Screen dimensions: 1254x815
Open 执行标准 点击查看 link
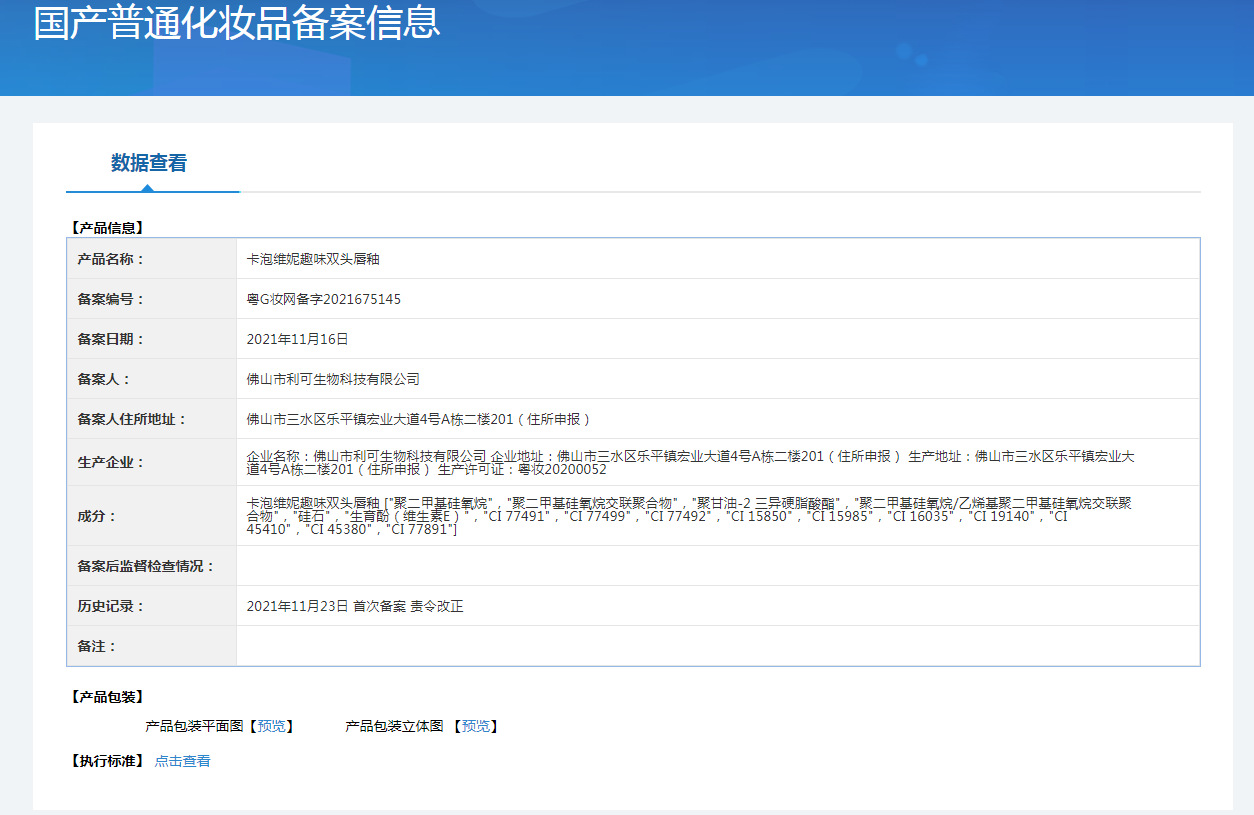[182, 761]
